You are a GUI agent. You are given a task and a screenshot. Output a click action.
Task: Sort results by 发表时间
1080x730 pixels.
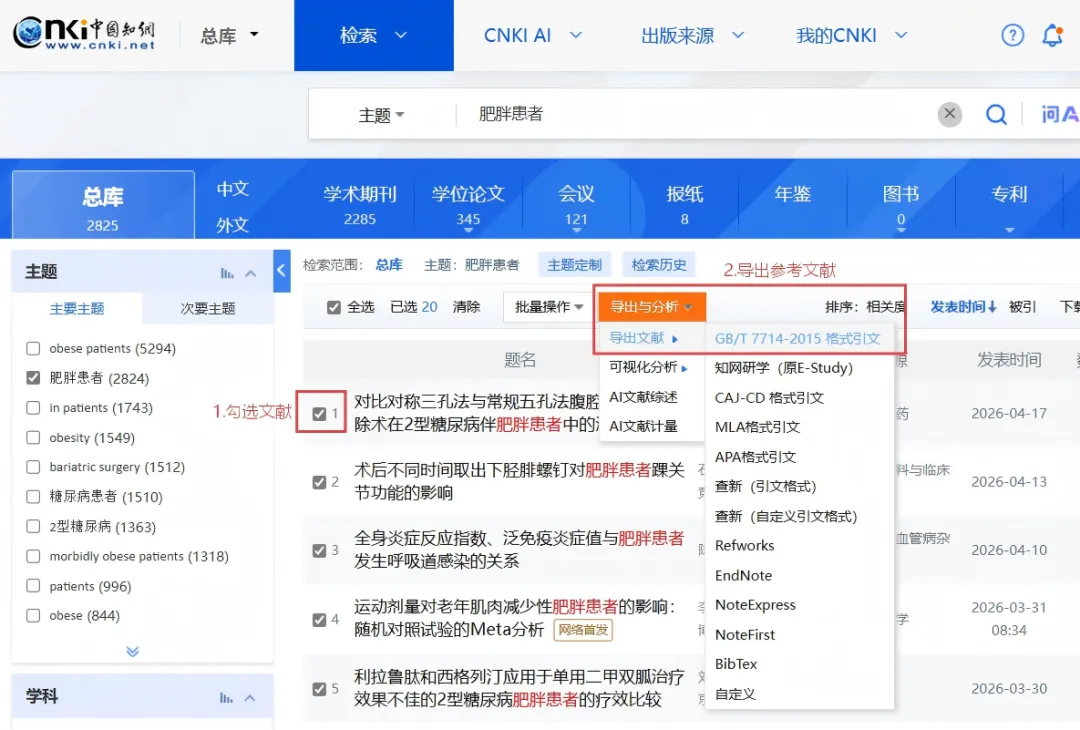tap(963, 307)
